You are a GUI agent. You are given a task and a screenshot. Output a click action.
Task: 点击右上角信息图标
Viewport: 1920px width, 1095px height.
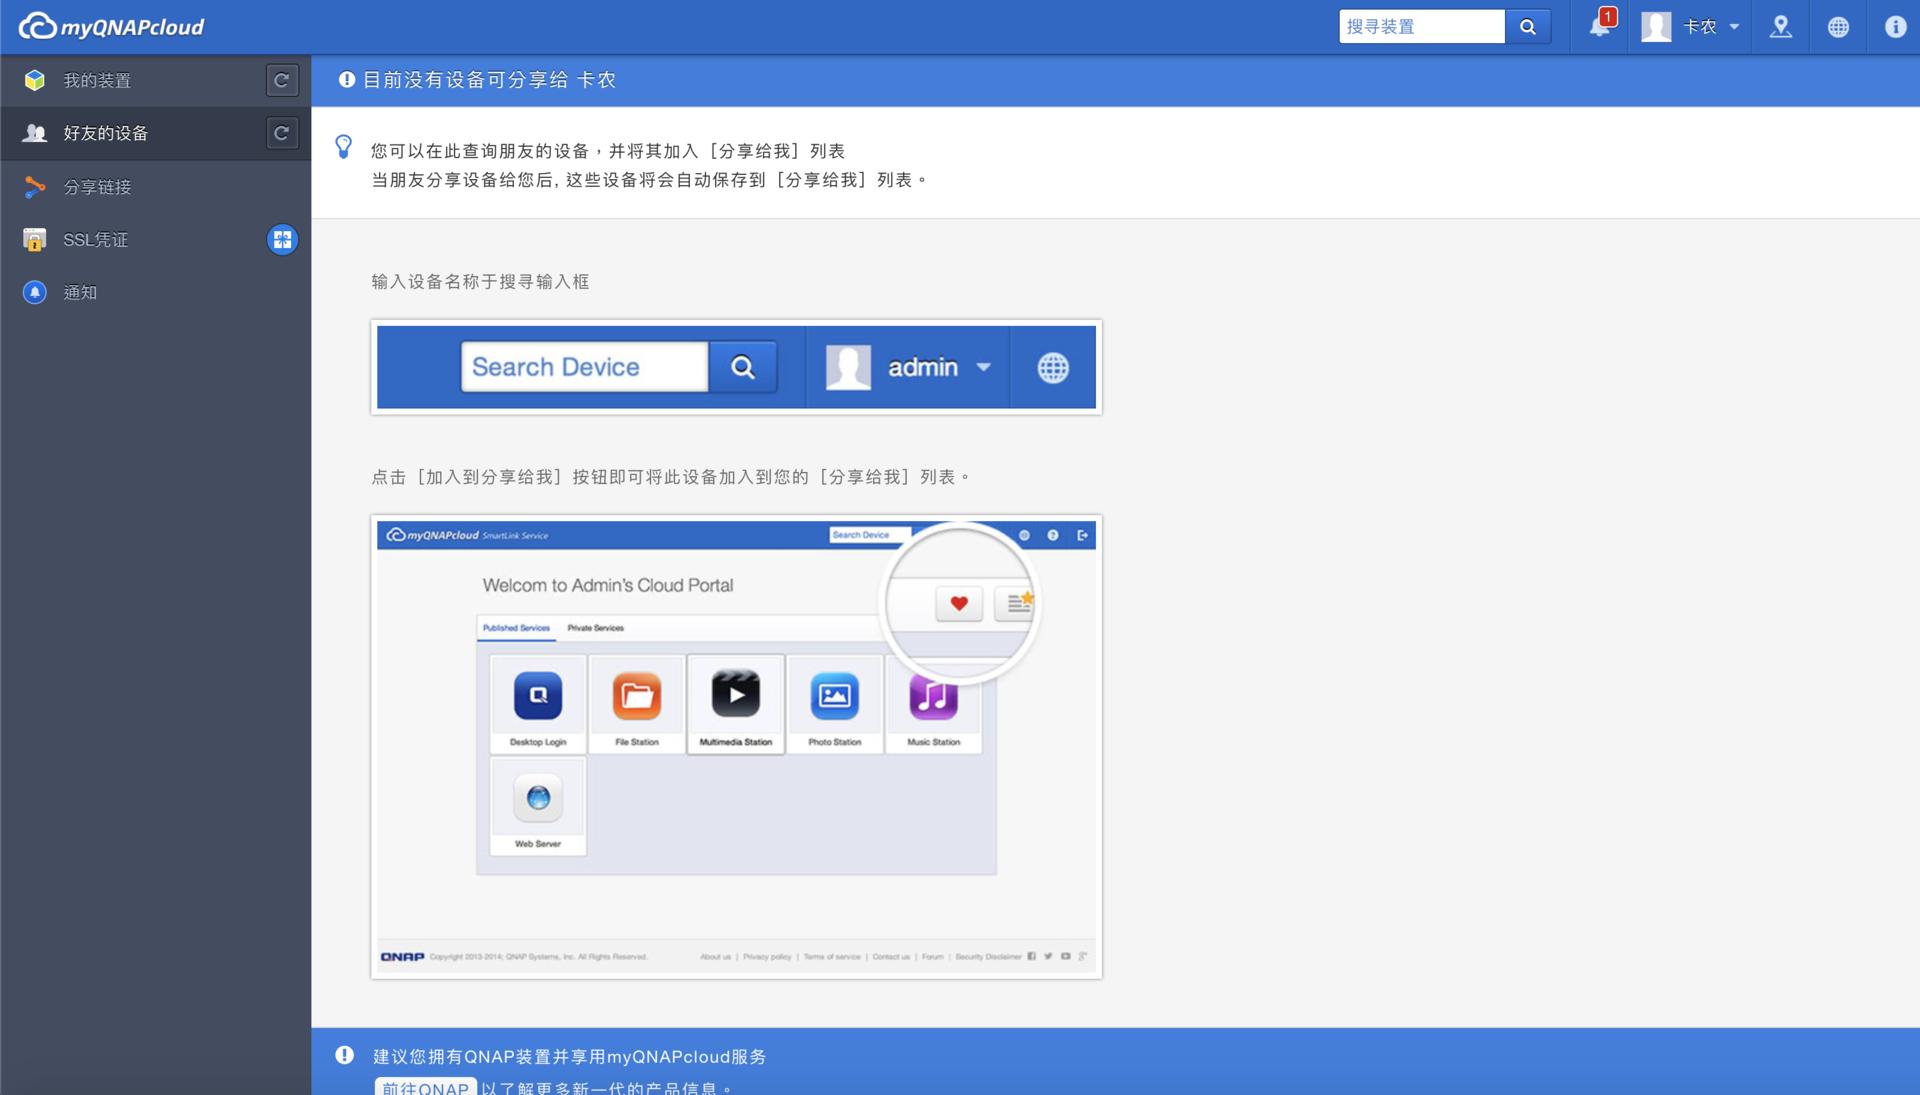click(x=1895, y=27)
